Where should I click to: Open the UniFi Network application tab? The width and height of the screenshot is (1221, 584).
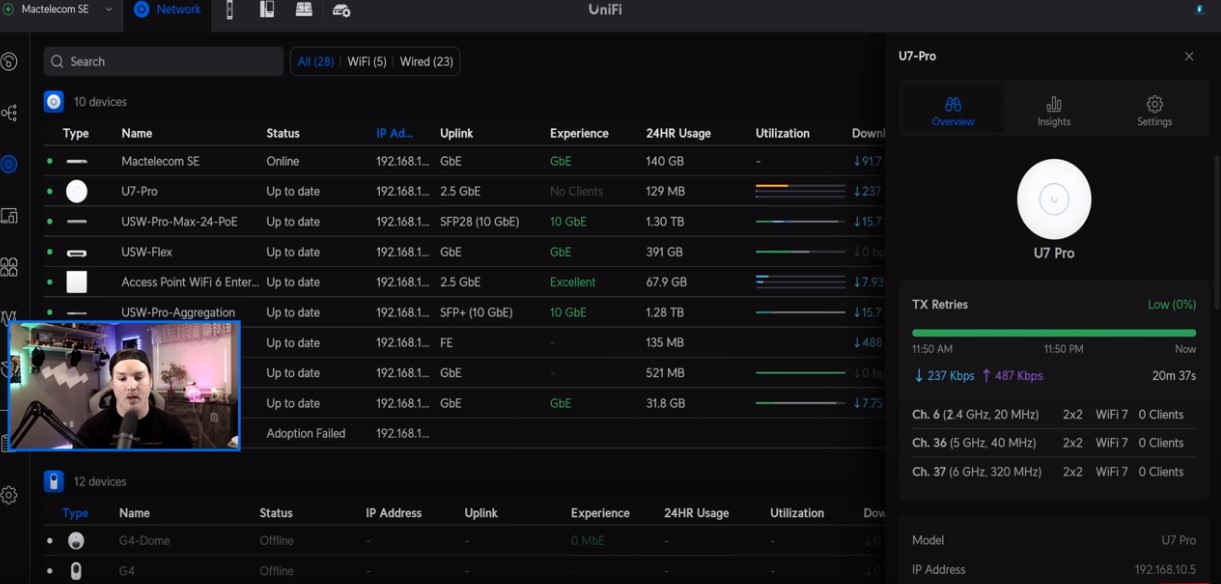(x=167, y=10)
